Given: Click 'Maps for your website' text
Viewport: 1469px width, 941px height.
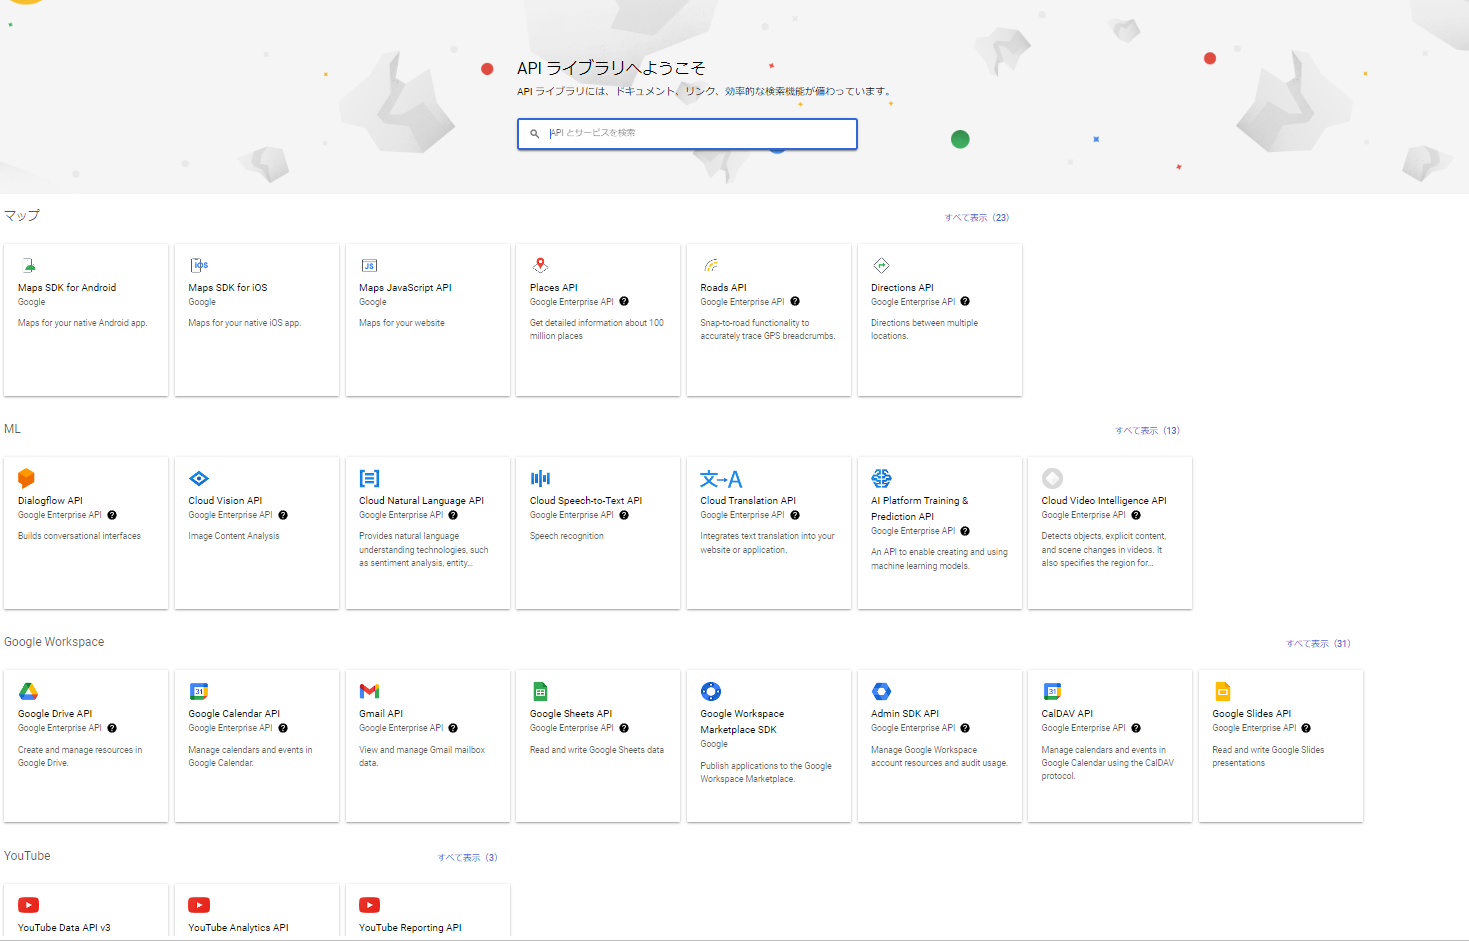Looking at the screenshot, I should [x=402, y=323].
